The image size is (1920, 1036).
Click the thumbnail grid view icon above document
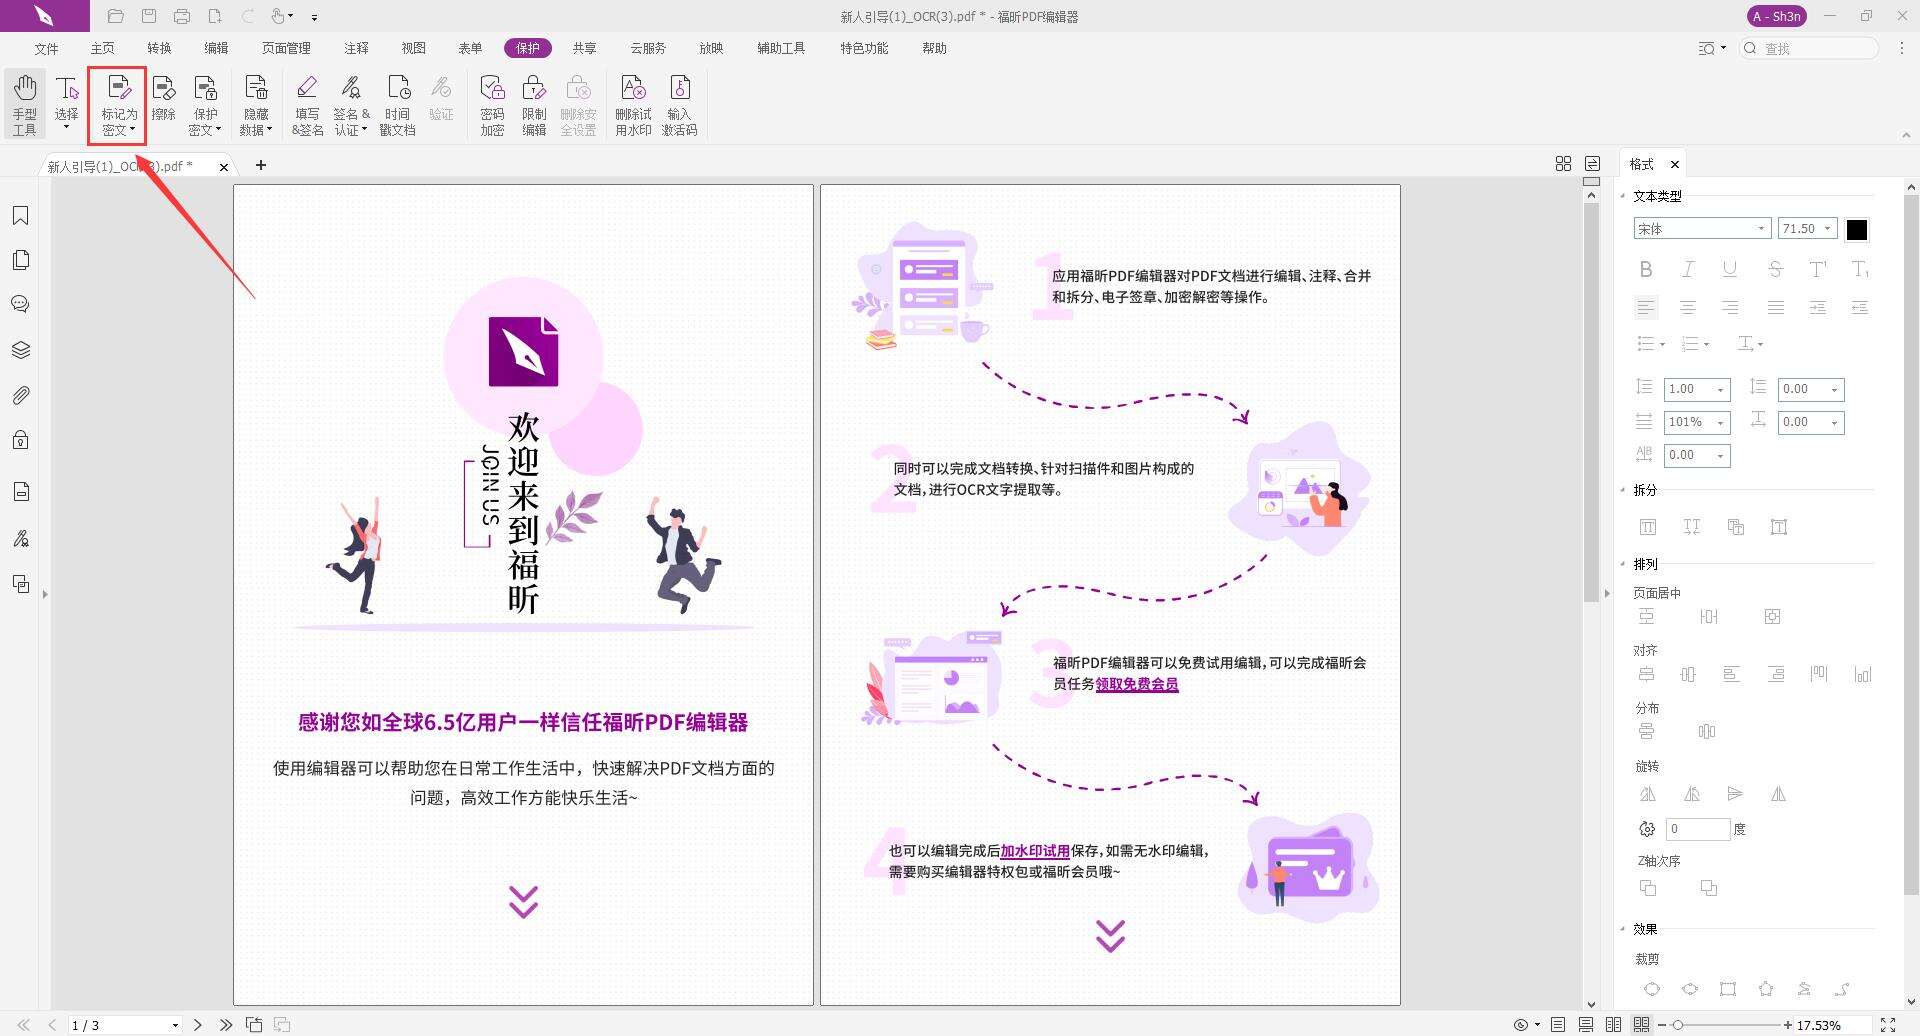(1563, 164)
